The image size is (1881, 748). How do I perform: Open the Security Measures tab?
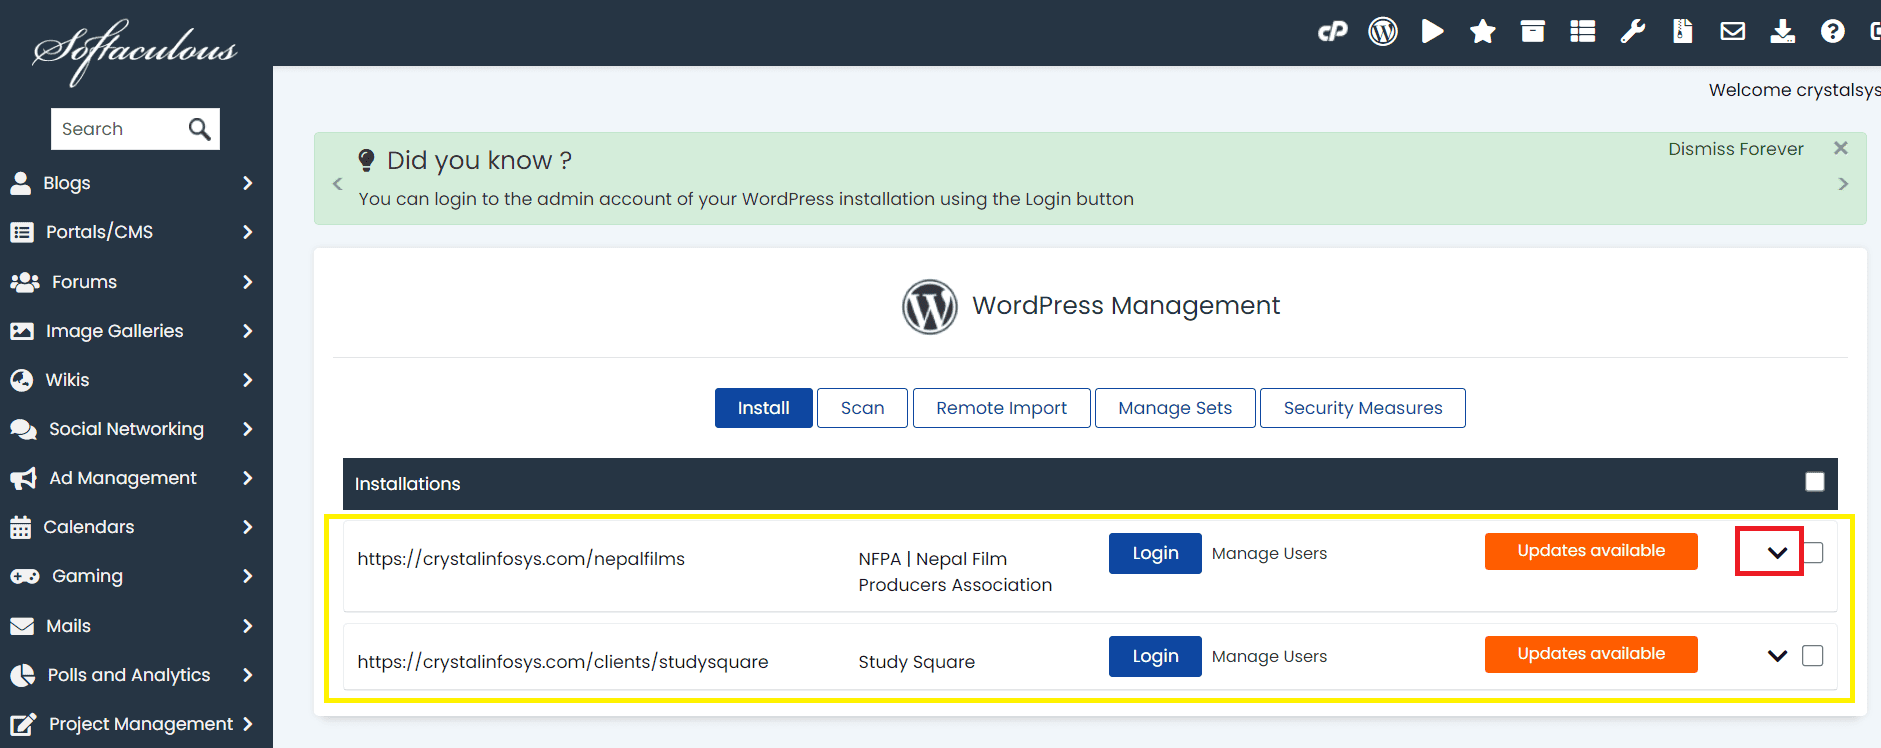coord(1363,408)
